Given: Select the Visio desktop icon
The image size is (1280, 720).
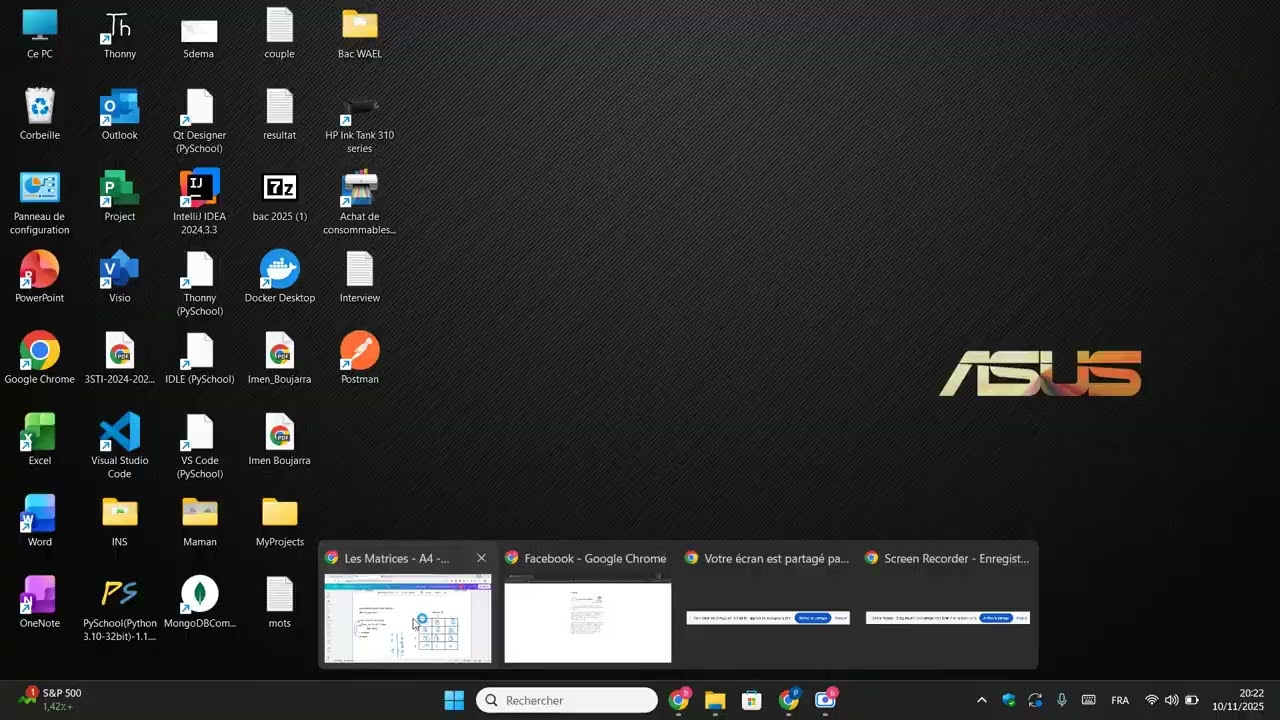Looking at the screenshot, I should coord(119,277).
